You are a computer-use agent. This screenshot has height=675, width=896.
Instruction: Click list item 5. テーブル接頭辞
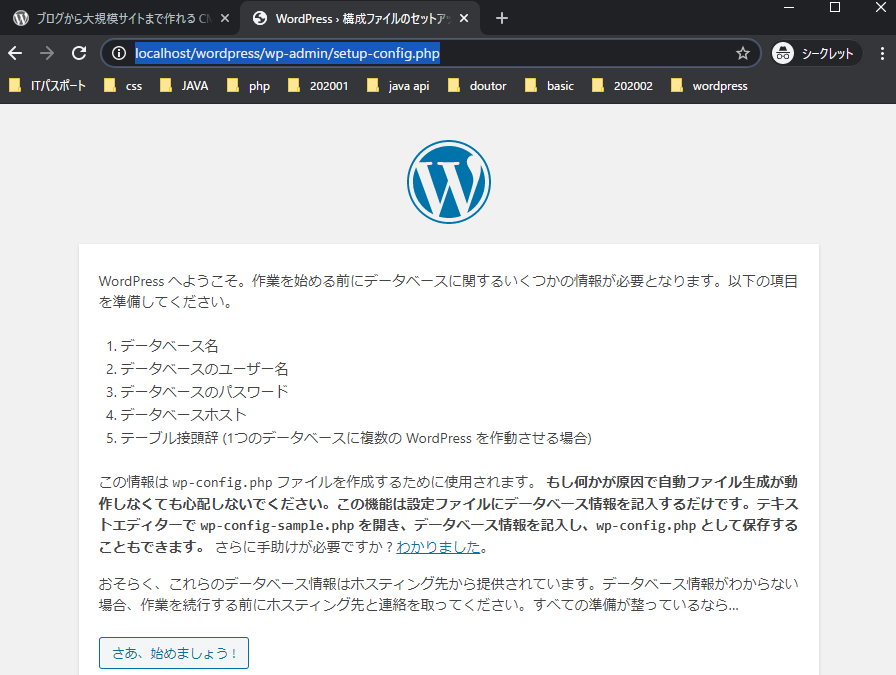click(x=349, y=438)
